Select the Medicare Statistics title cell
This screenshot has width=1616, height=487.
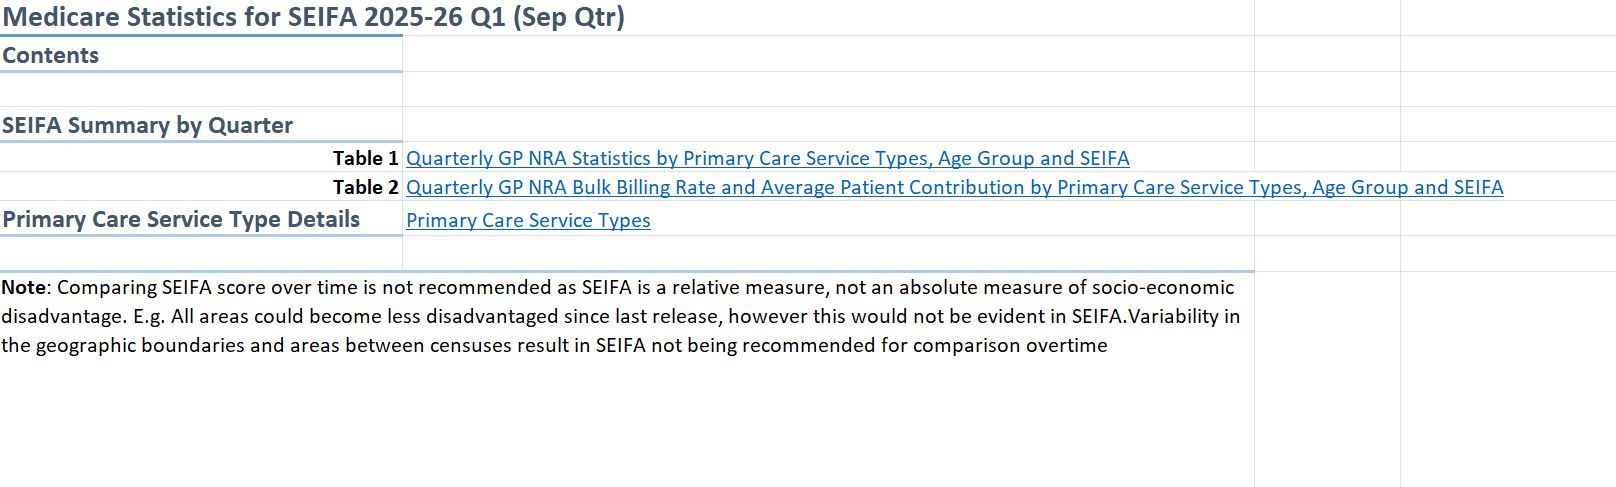(x=313, y=17)
